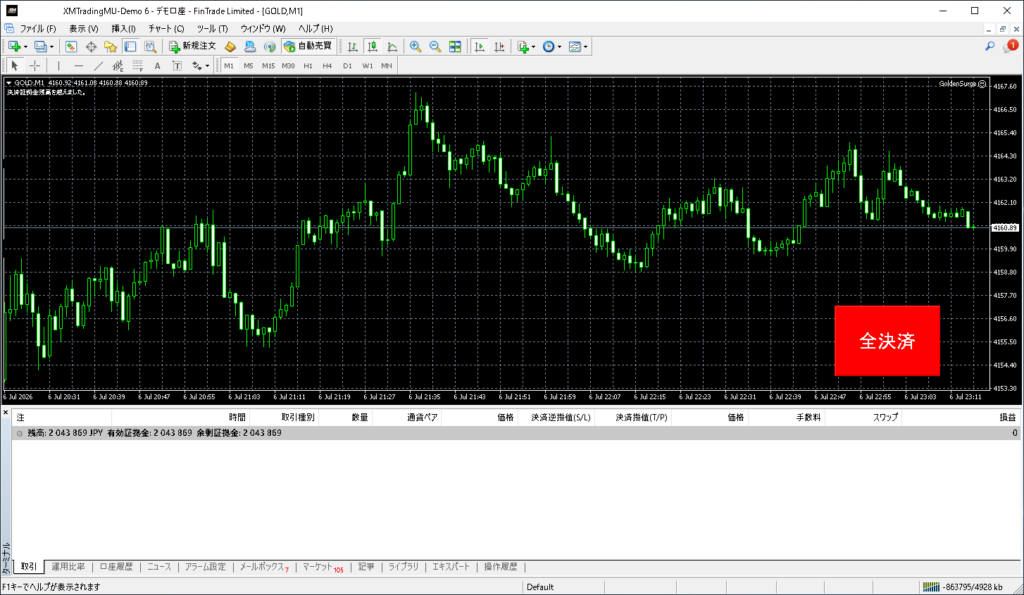Open the アラーム設定 tab
This screenshot has height=595, width=1024.
point(205,567)
